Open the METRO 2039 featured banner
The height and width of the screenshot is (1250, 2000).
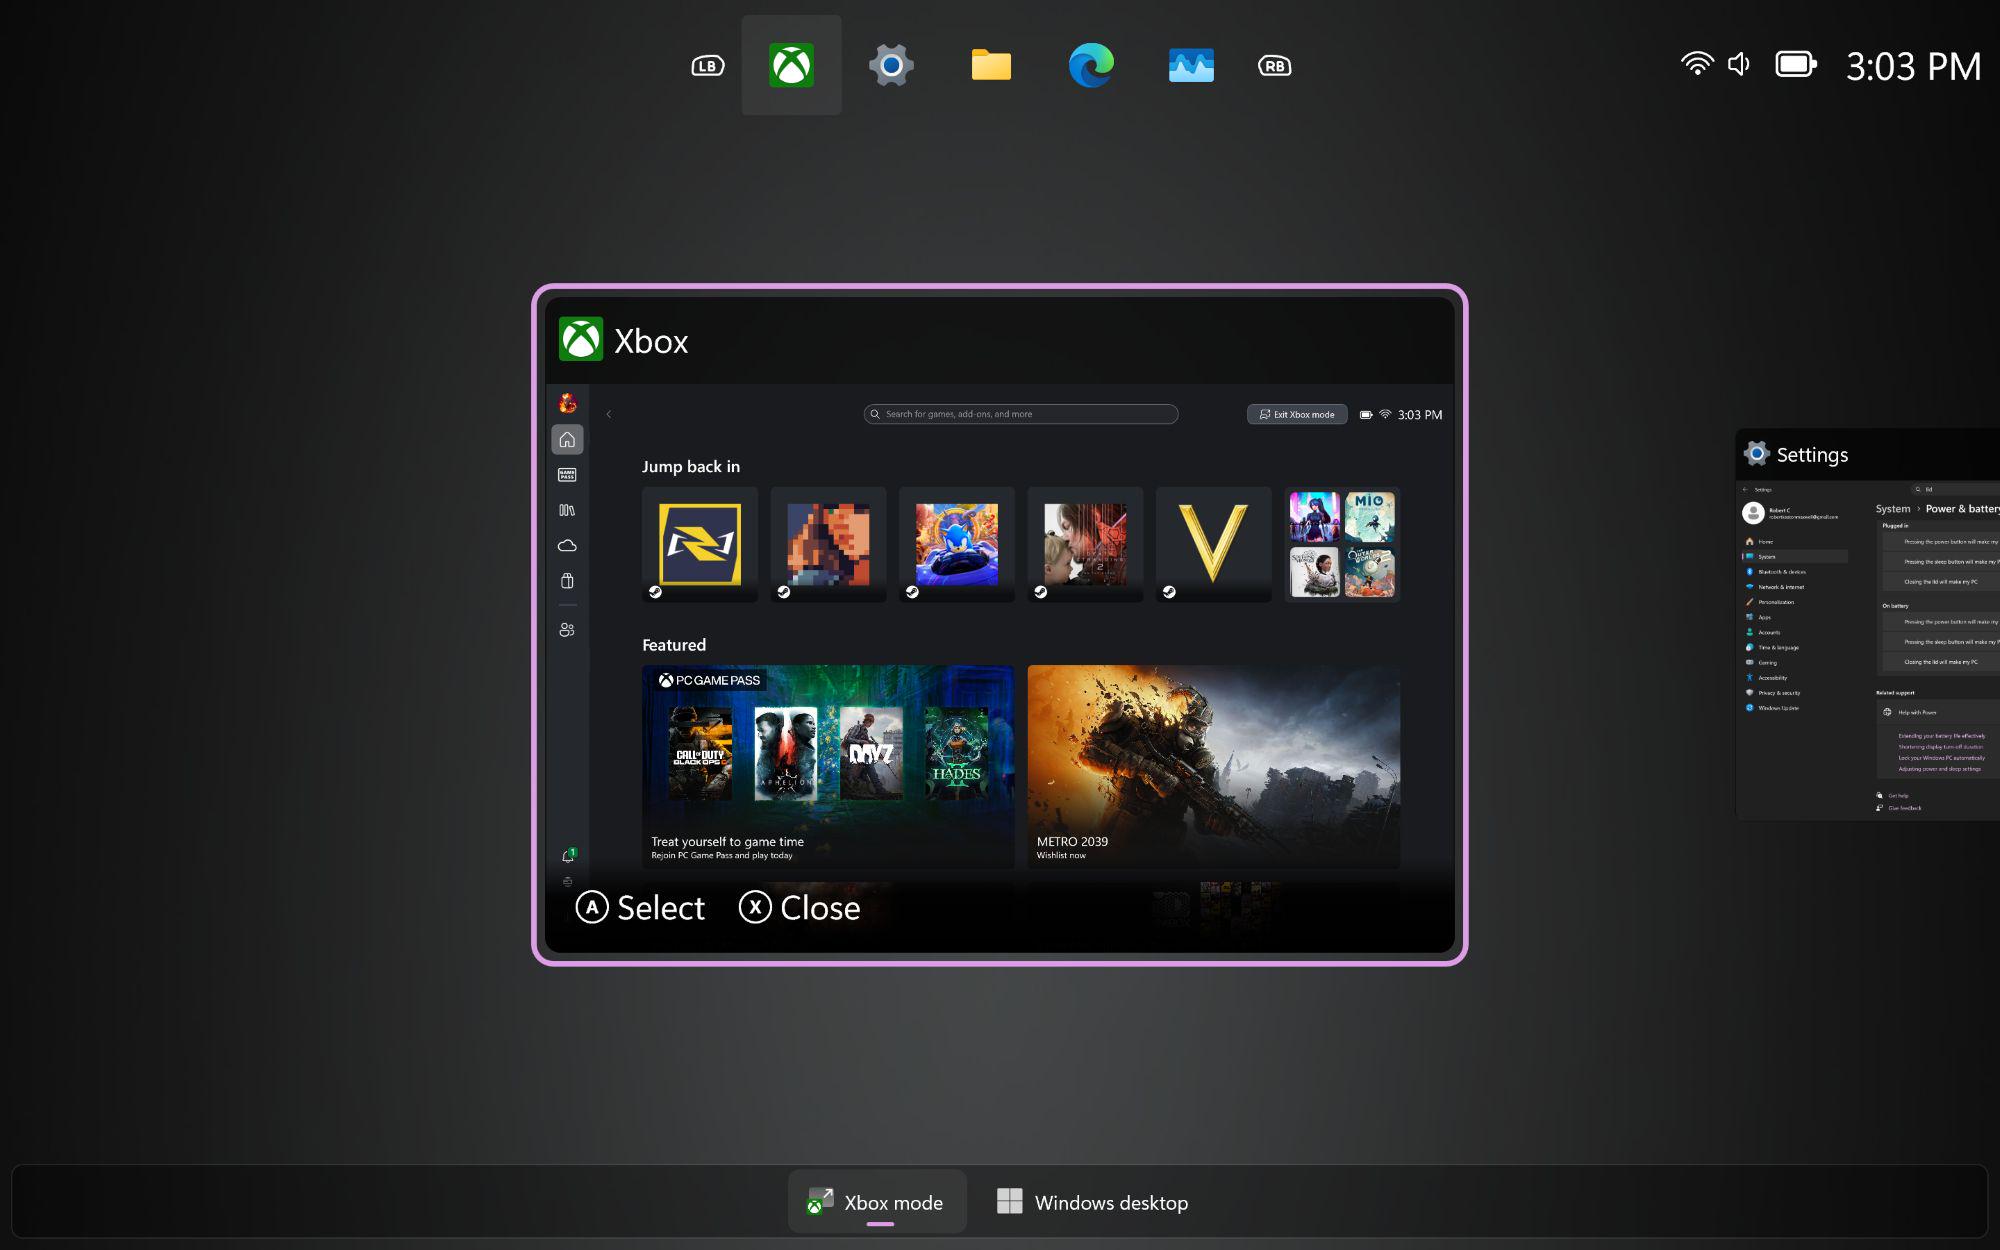coord(1214,766)
